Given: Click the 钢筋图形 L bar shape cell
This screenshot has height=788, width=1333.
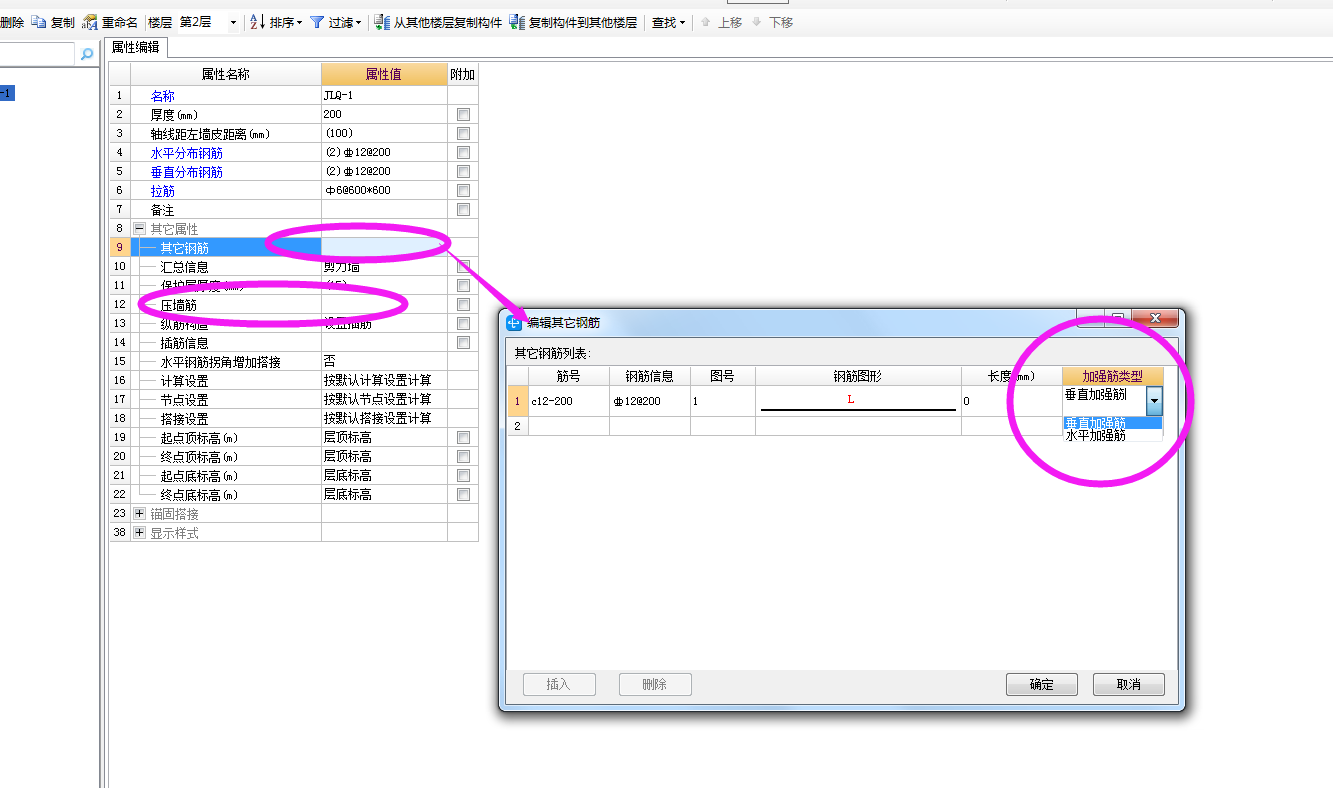Looking at the screenshot, I should [858, 401].
